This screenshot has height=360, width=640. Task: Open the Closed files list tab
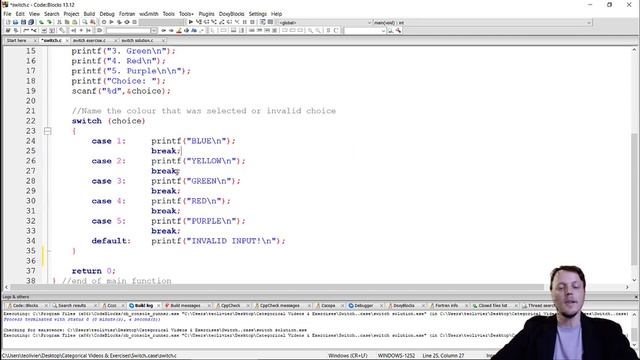tap(493, 305)
